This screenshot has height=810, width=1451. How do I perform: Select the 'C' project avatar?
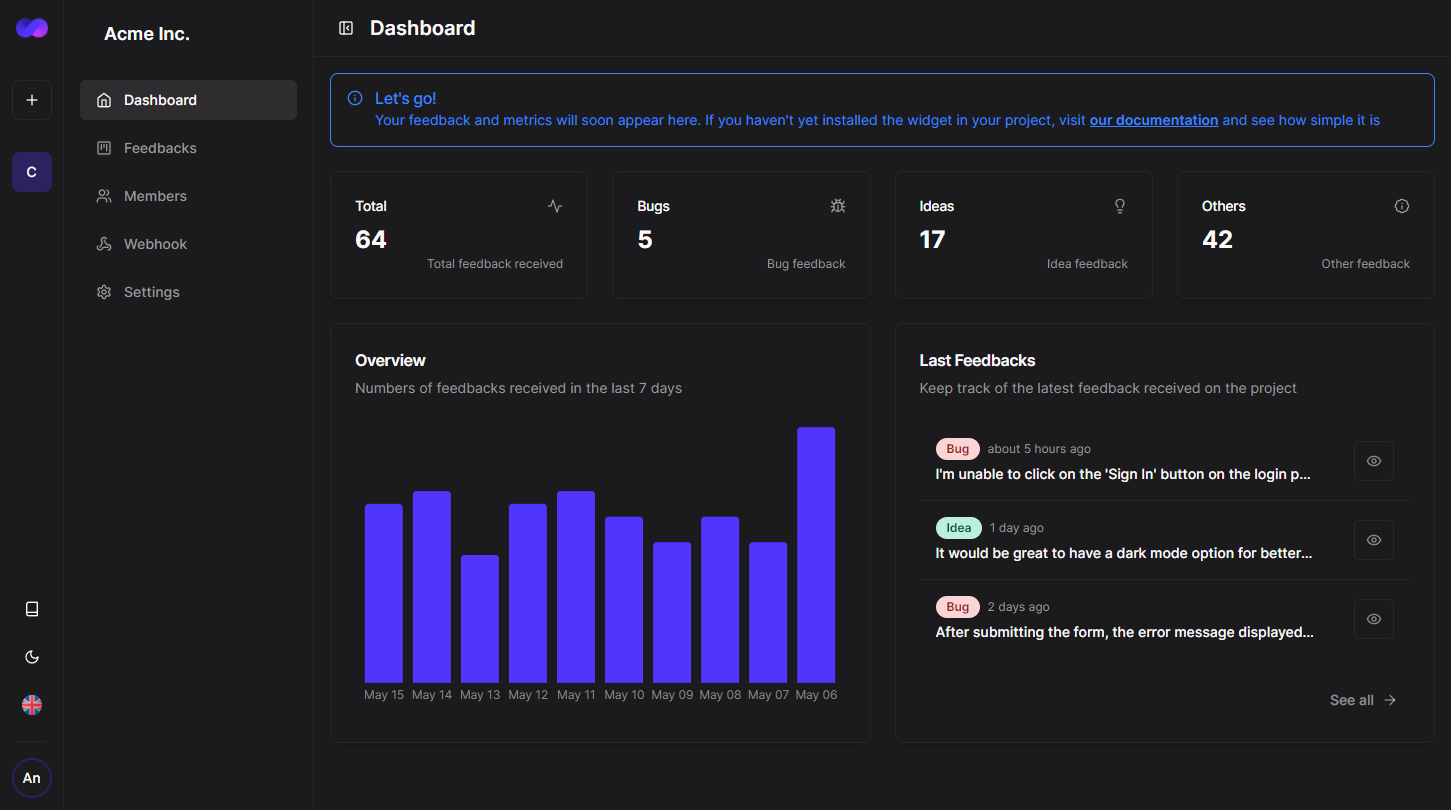[x=32, y=172]
